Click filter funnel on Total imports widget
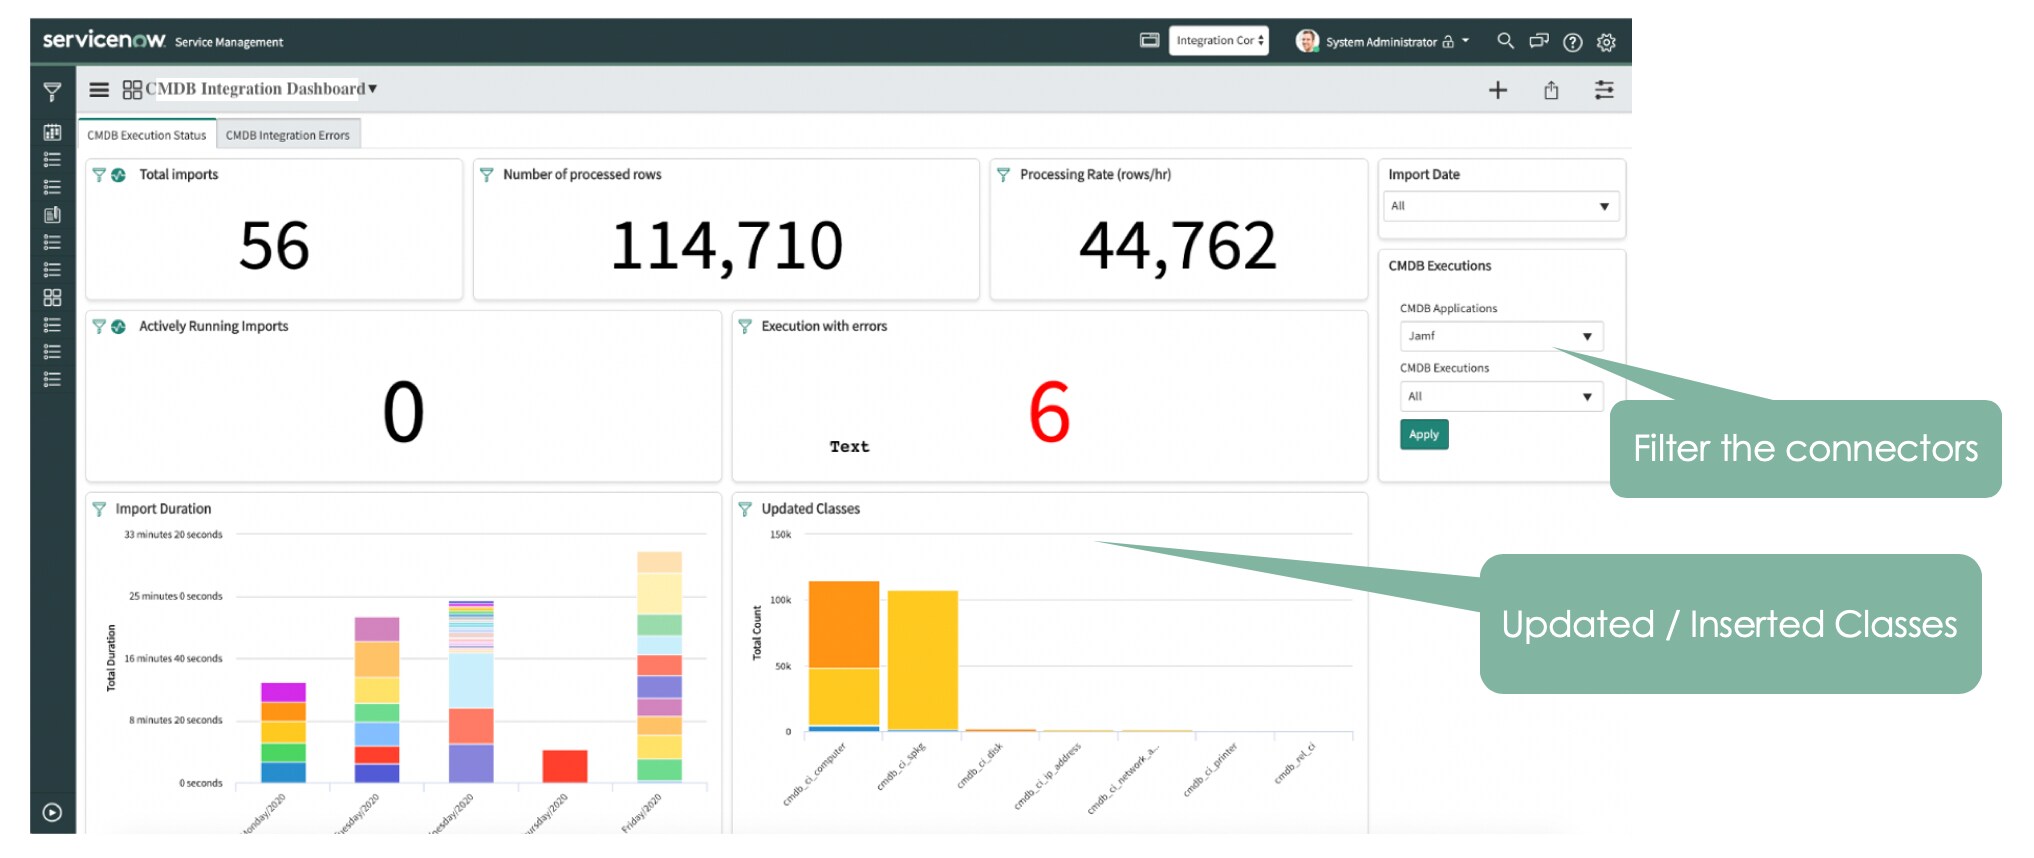 [x=99, y=175]
